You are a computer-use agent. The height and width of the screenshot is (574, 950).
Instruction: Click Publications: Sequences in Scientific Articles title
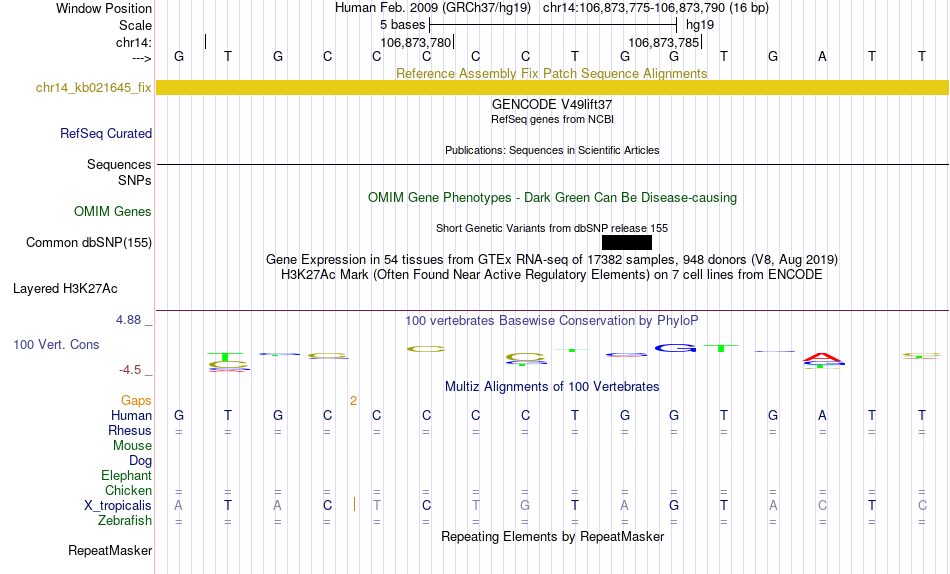(552, 150)
